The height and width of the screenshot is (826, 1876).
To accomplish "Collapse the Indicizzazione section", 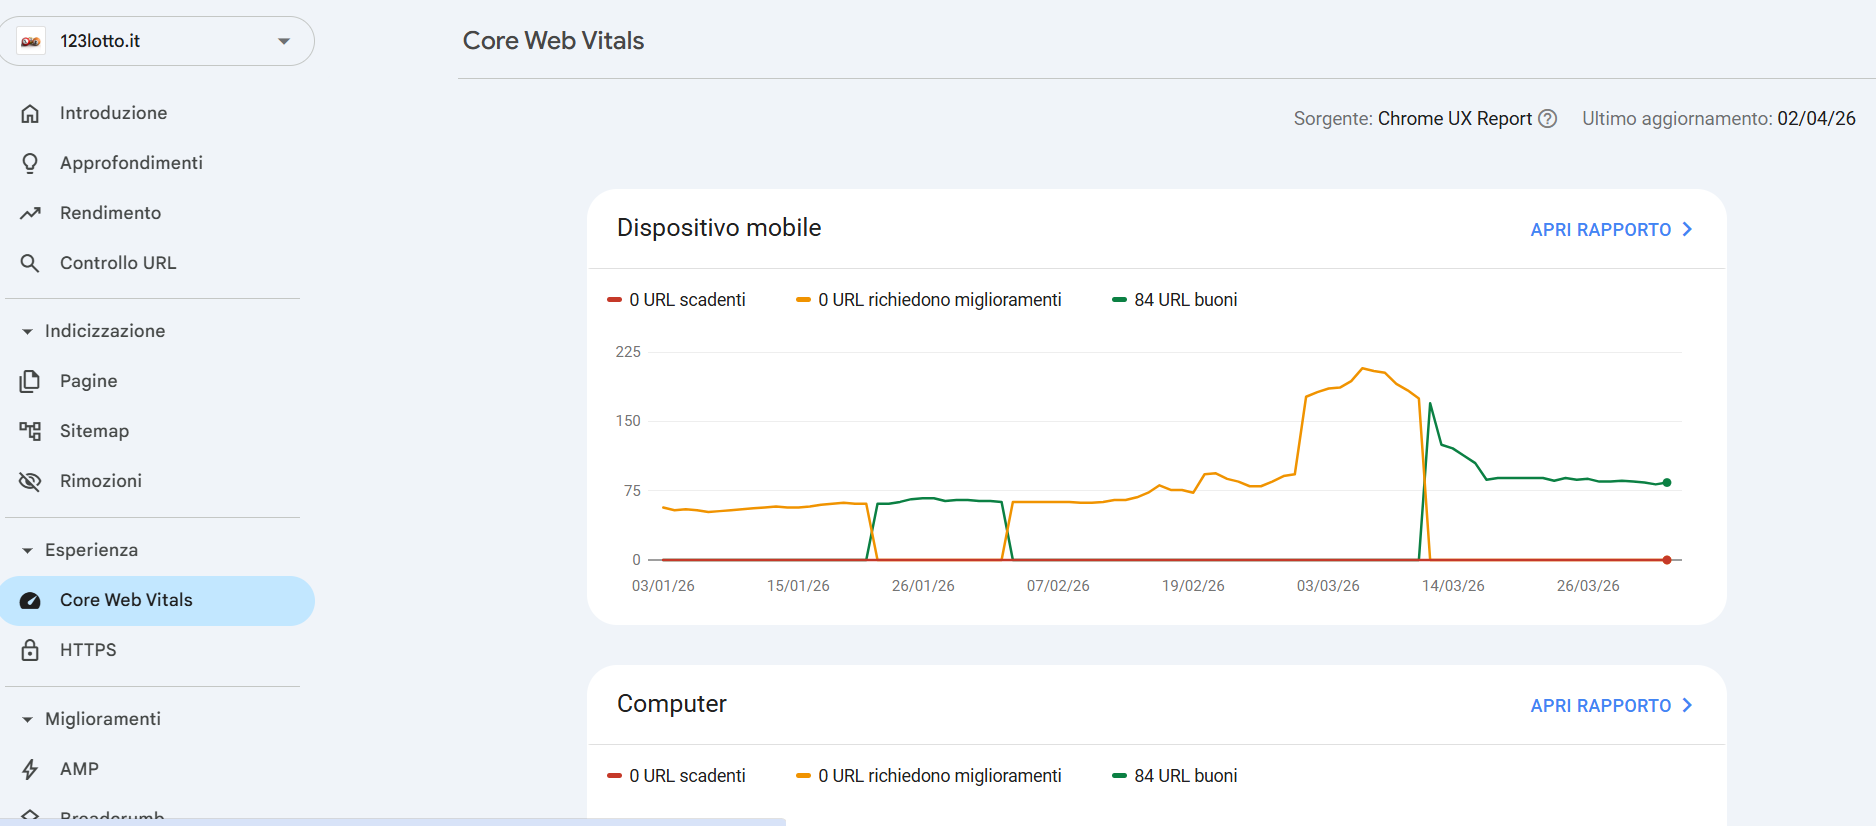I will point(27,331).
